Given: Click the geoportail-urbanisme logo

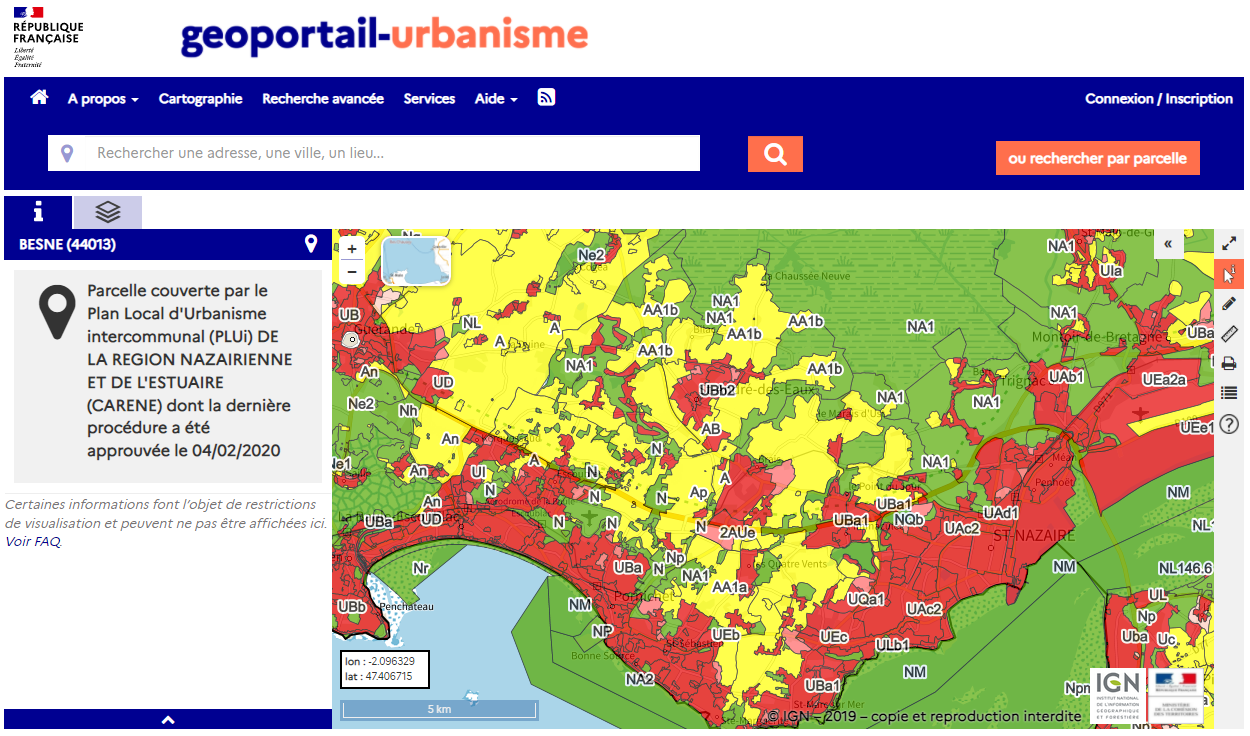Looking at the screenshot, I should [x=384, y=36].
